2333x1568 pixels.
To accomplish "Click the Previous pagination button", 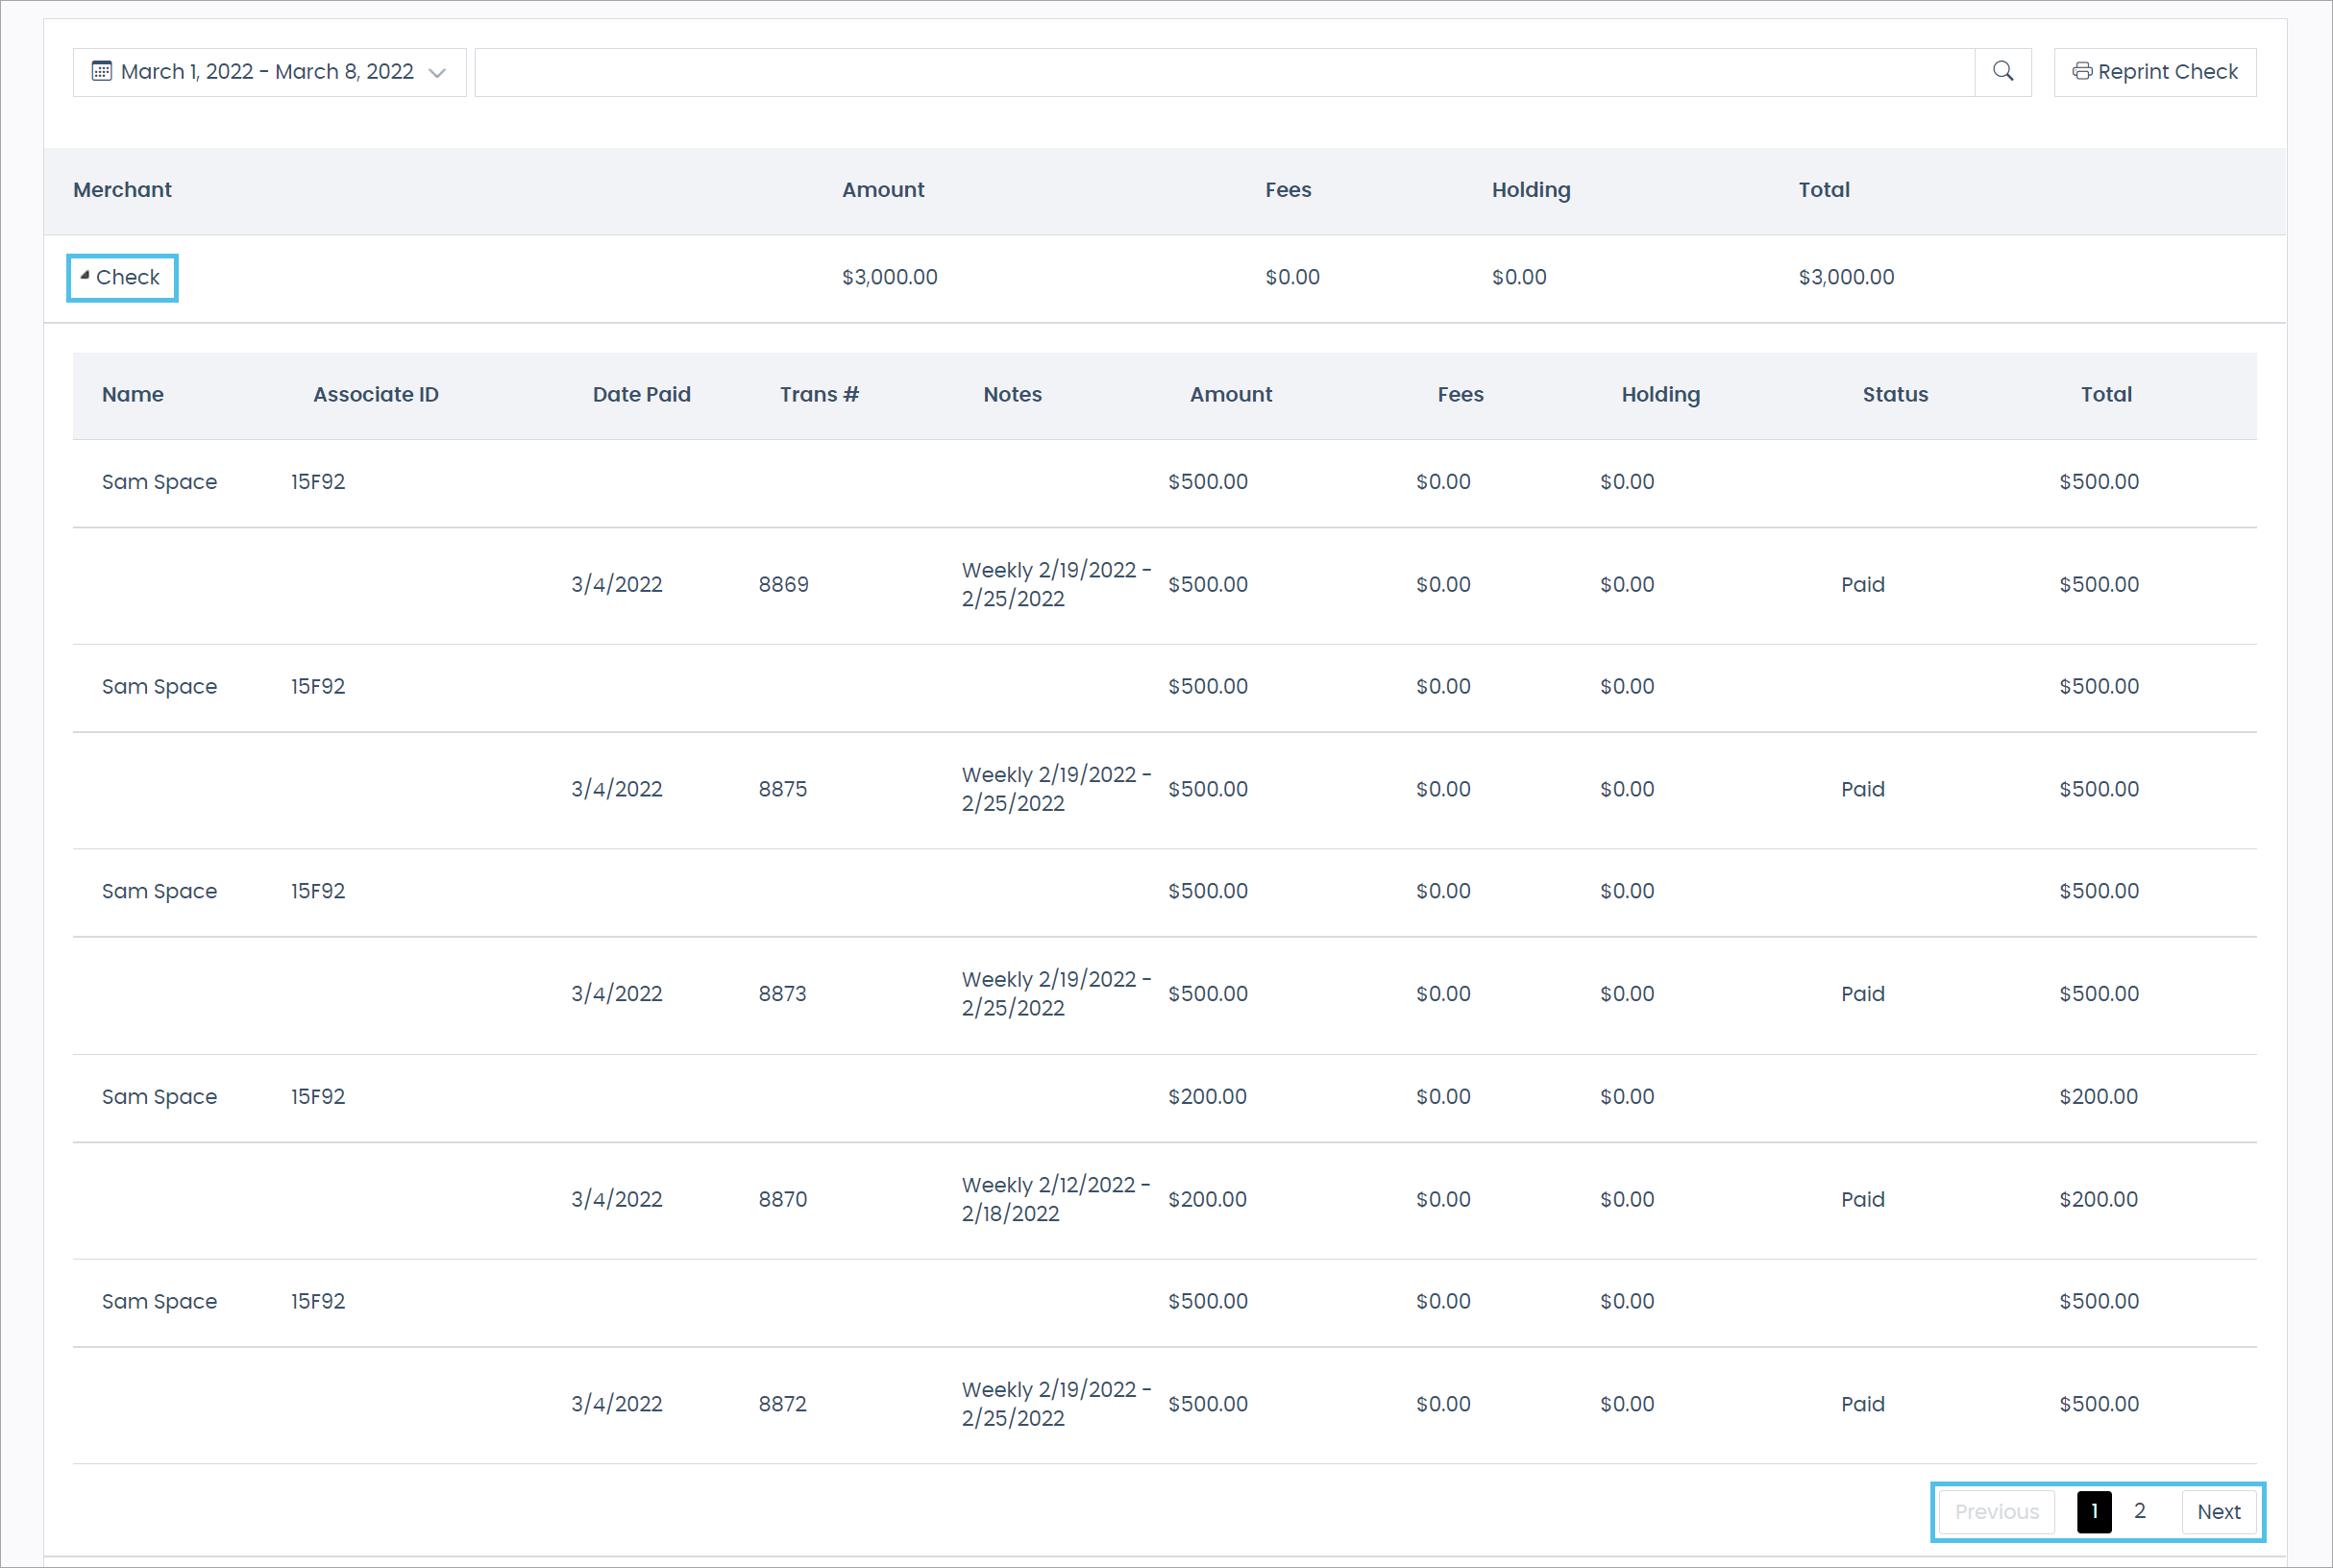I will pos(1996,1512).
